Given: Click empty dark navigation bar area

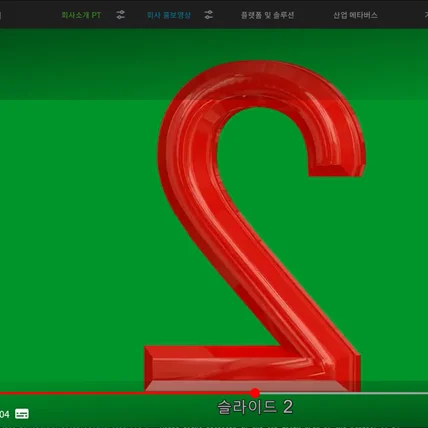Looking at the screenshot, I should [33, 15].
